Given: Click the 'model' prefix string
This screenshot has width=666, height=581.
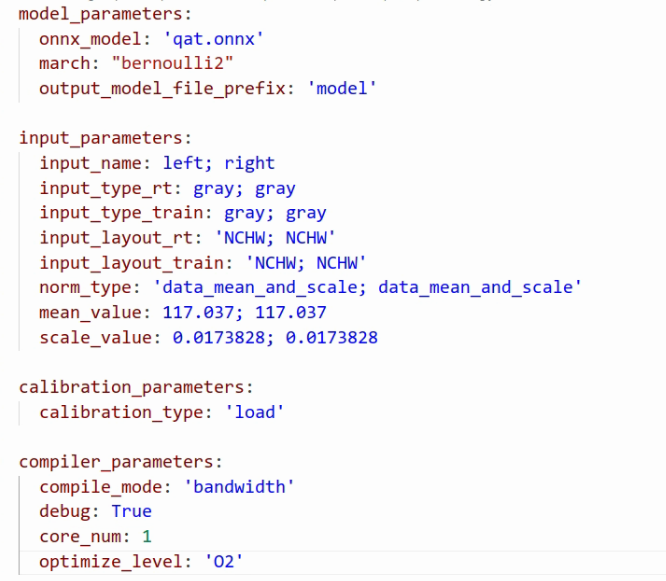Looking at the screenshot, I should tap(345, 89).
